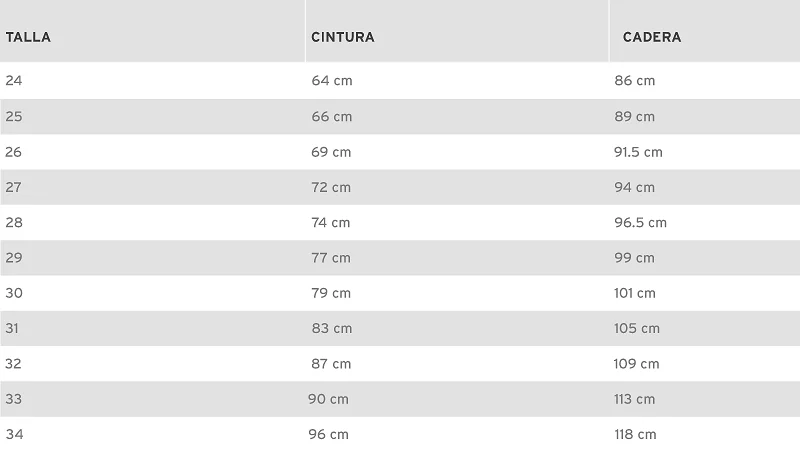The width and height of the screenshot is (800, 452).
Task: Select size 24 in the TALLA column
Action: tap(14, 81)
